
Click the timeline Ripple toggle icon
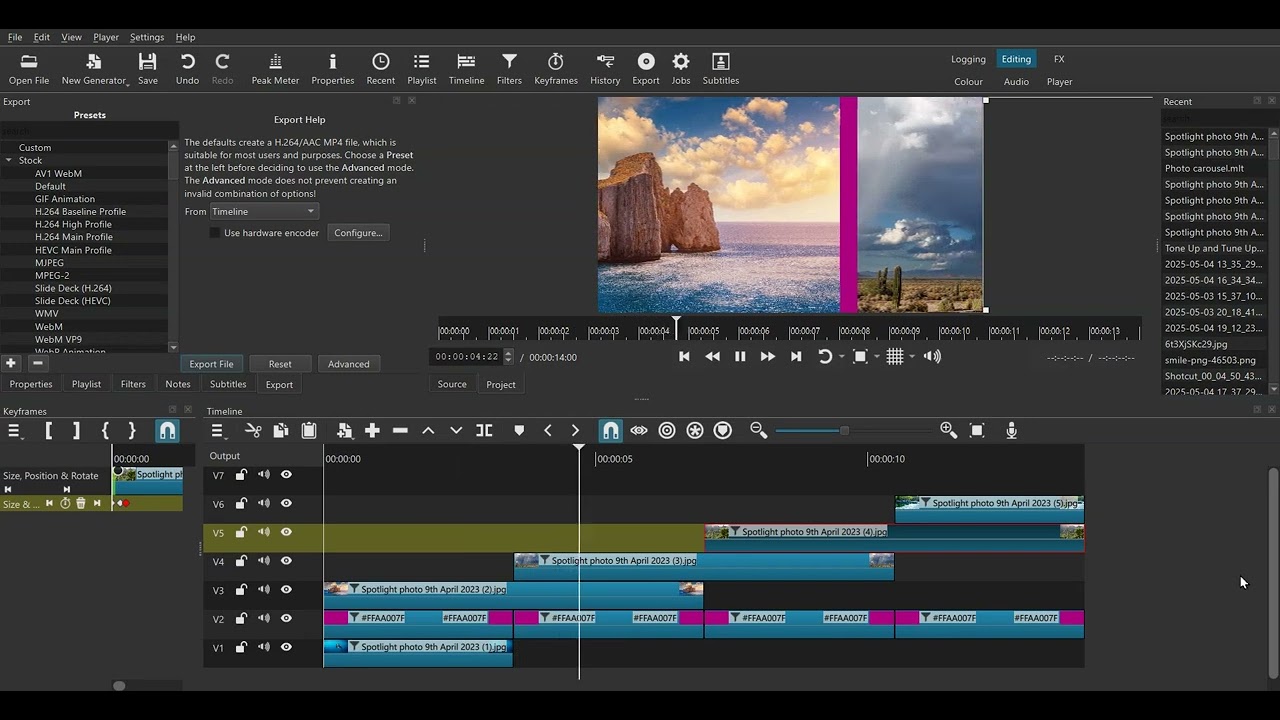[667, 431]
